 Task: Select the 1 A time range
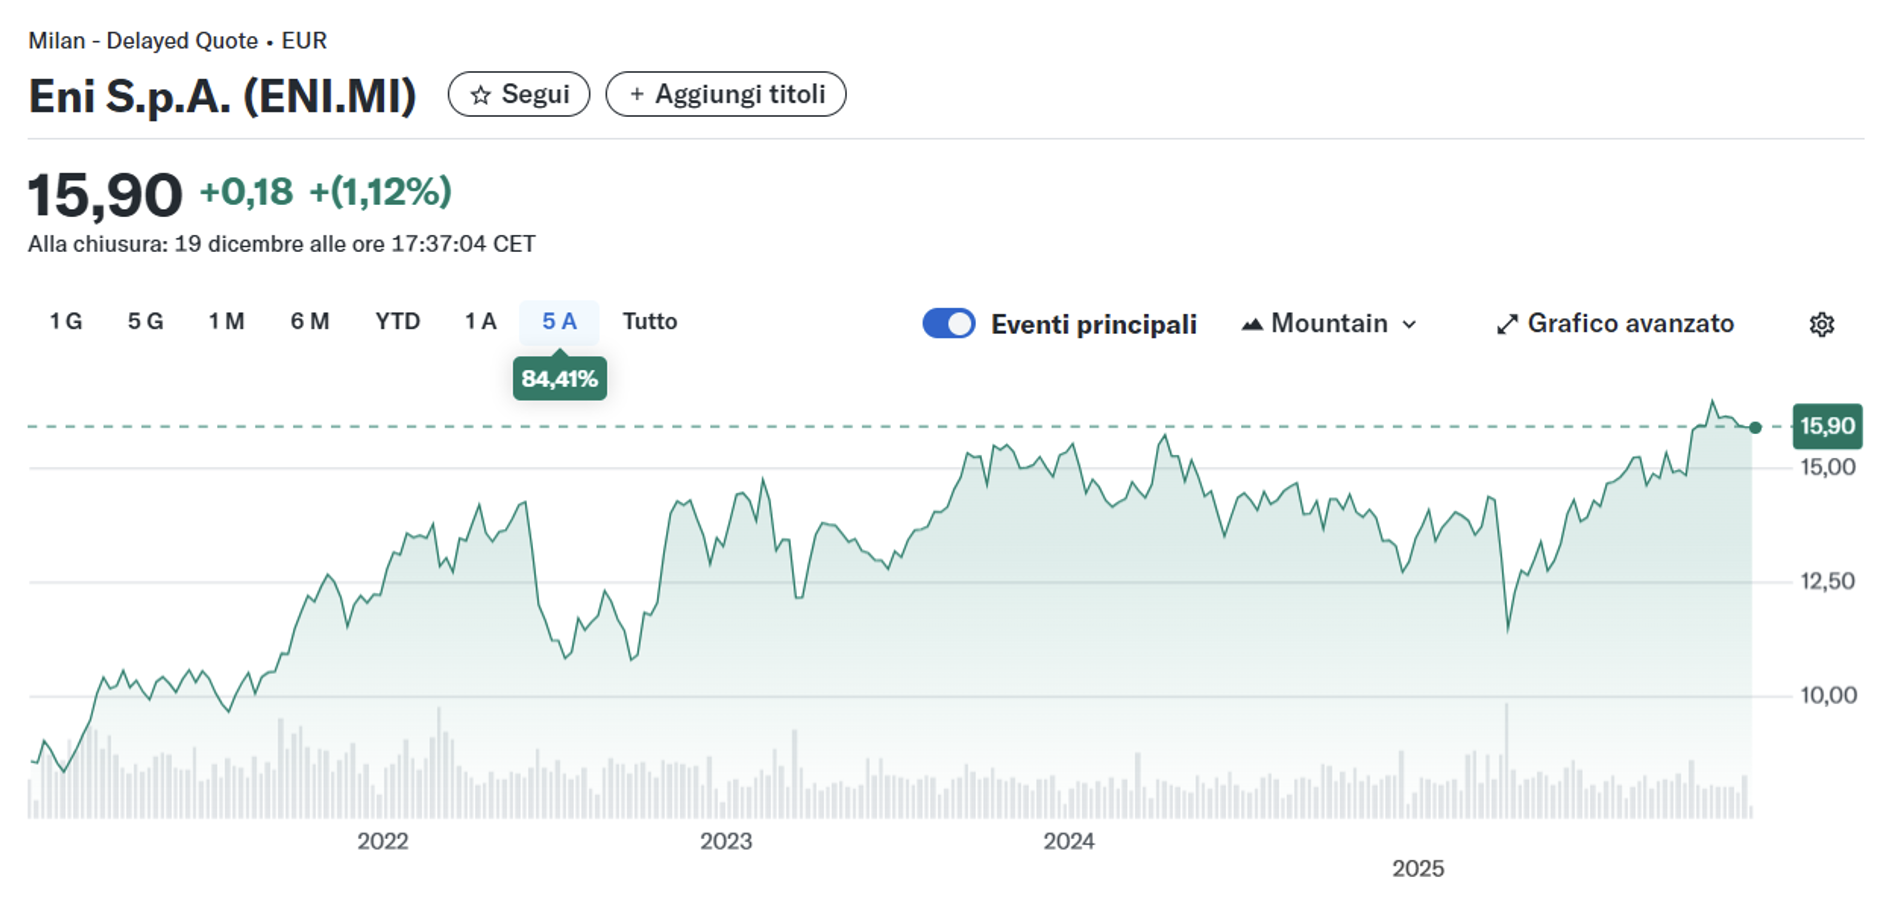(x=480, y=322)
